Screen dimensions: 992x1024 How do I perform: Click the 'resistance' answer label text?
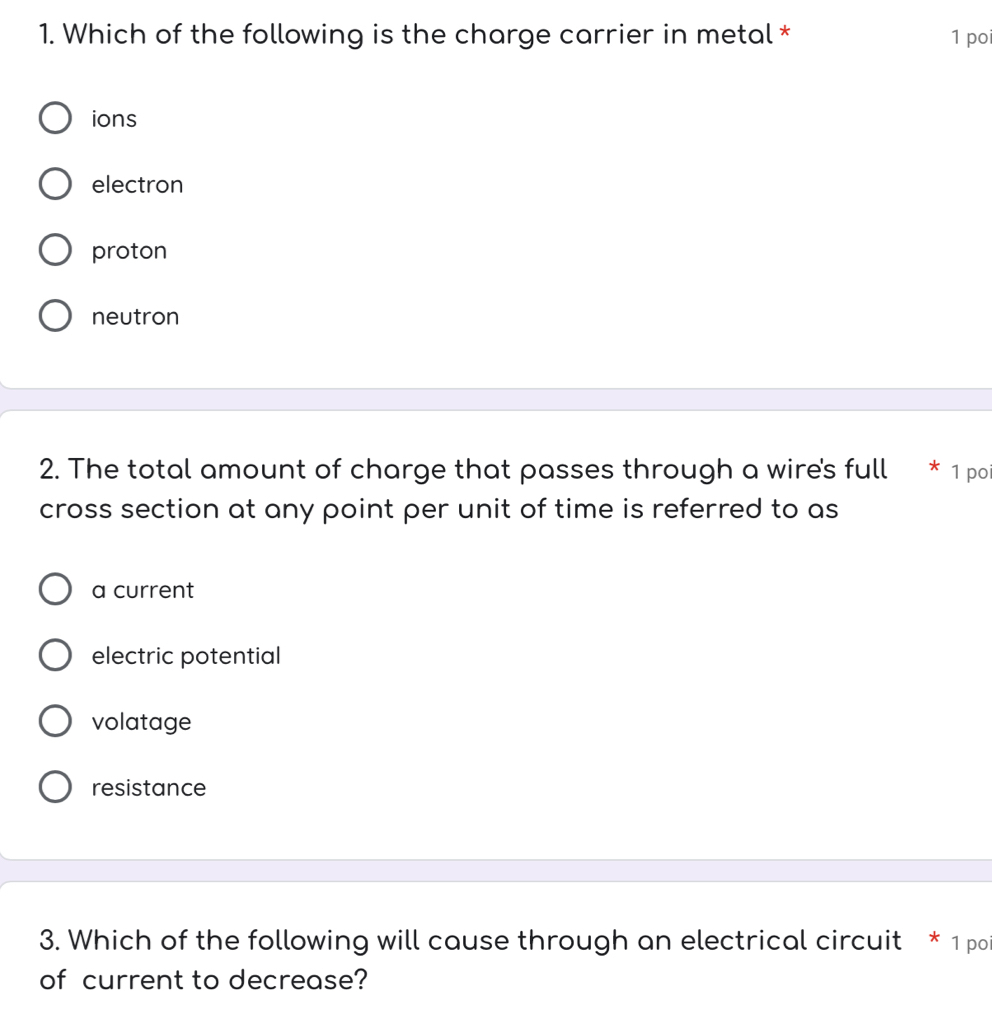tap(148, 788)
